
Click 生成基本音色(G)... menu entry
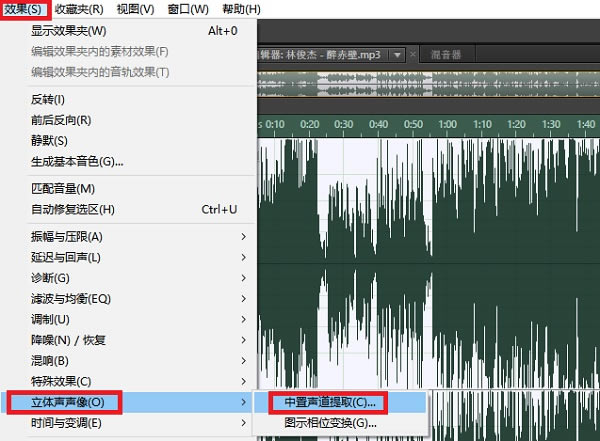pyautogui.click(x=77, y=161)
